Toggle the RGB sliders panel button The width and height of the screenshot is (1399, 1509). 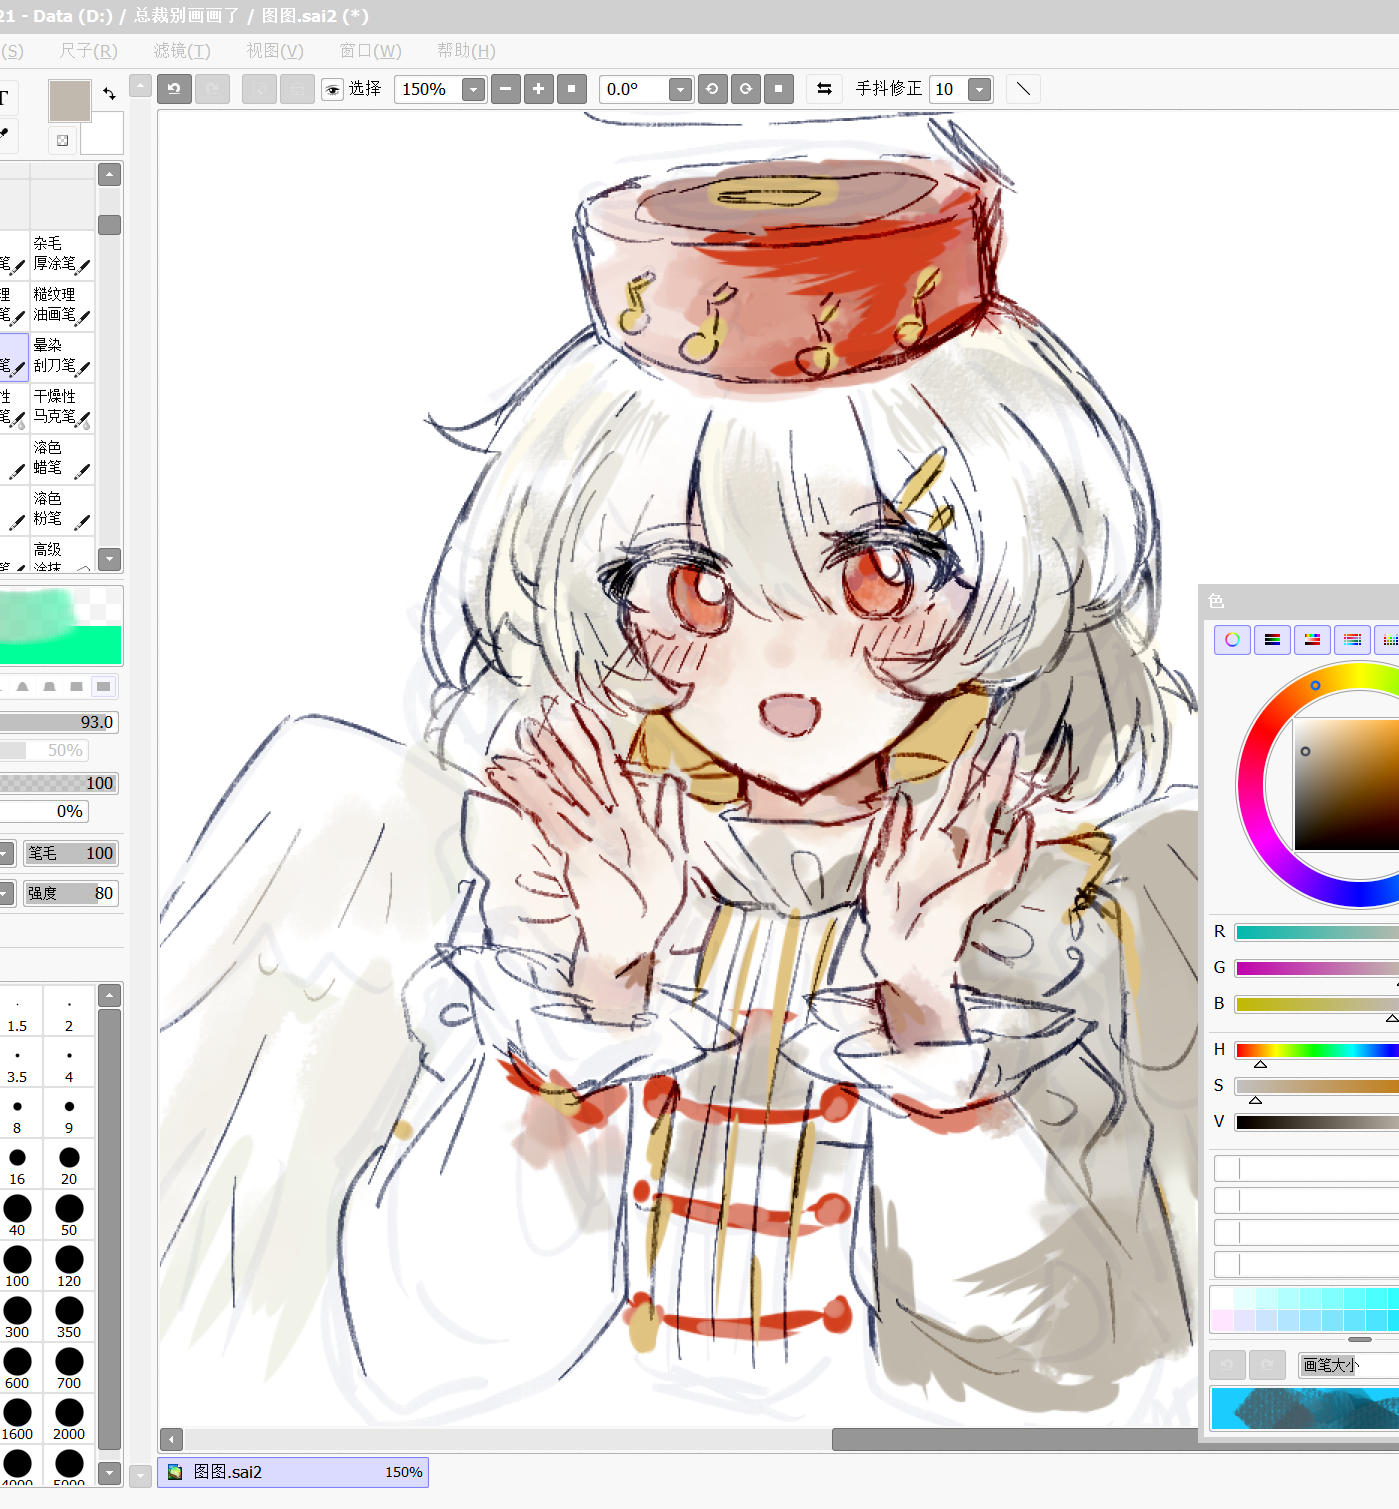tap(1272, 640)
